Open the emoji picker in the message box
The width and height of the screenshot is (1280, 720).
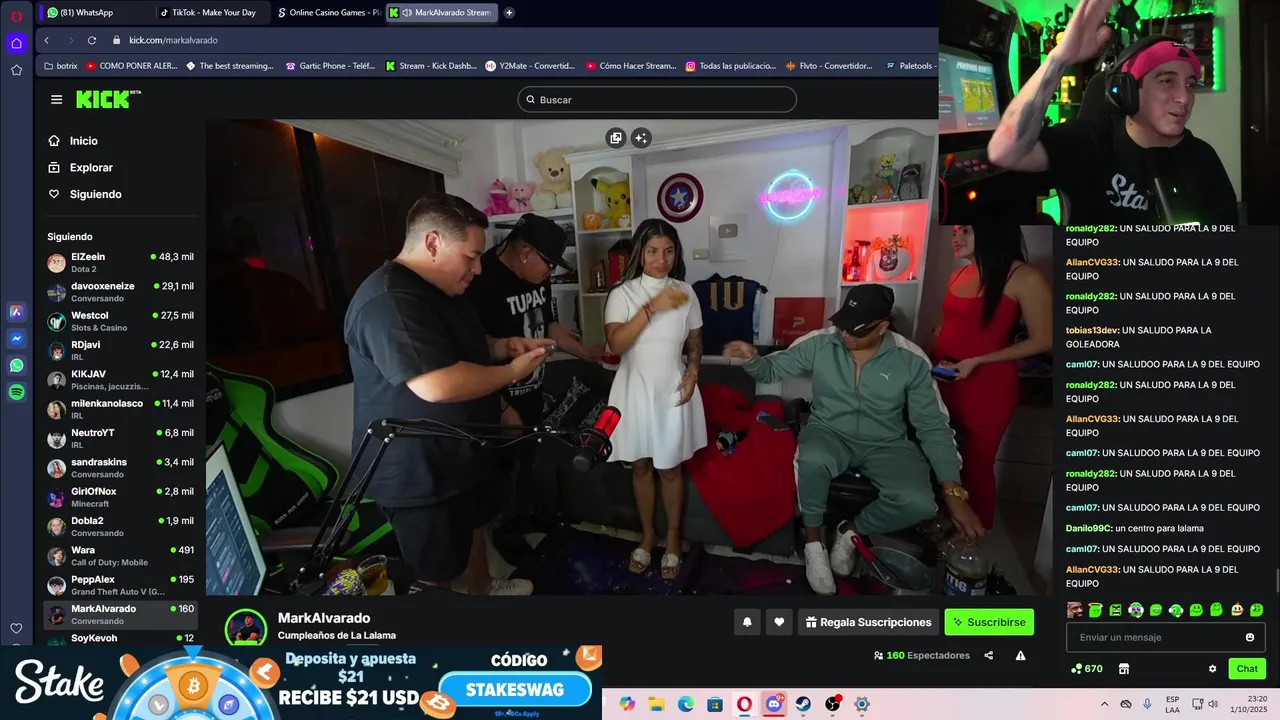tap(1250, 637)
